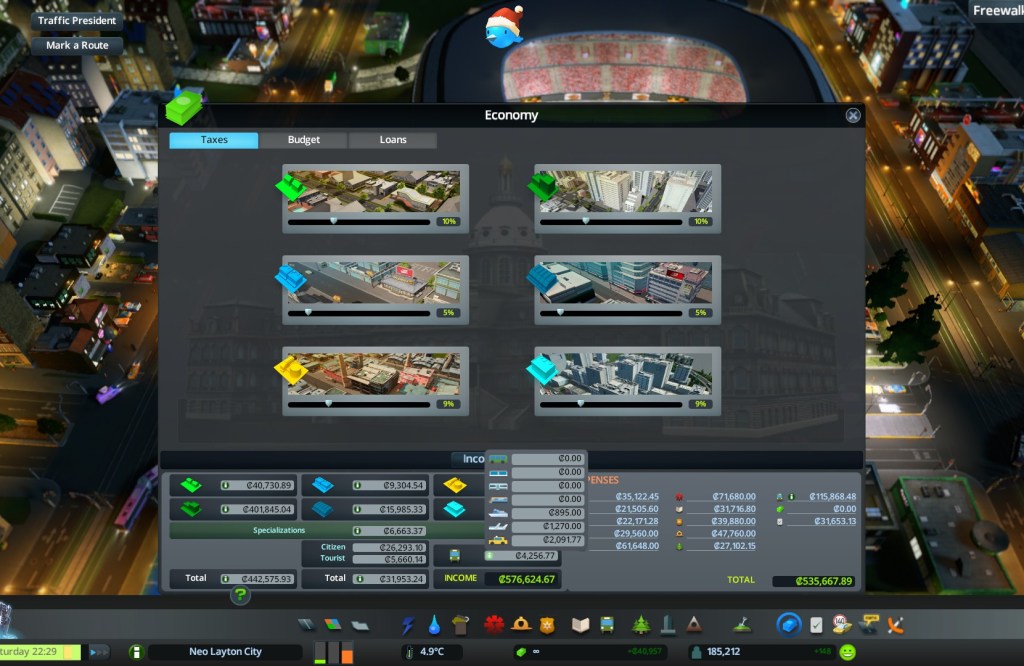Expand the yellow bus public transport income
Viewport: 1024px width, 666px height.
pos(455,555)
